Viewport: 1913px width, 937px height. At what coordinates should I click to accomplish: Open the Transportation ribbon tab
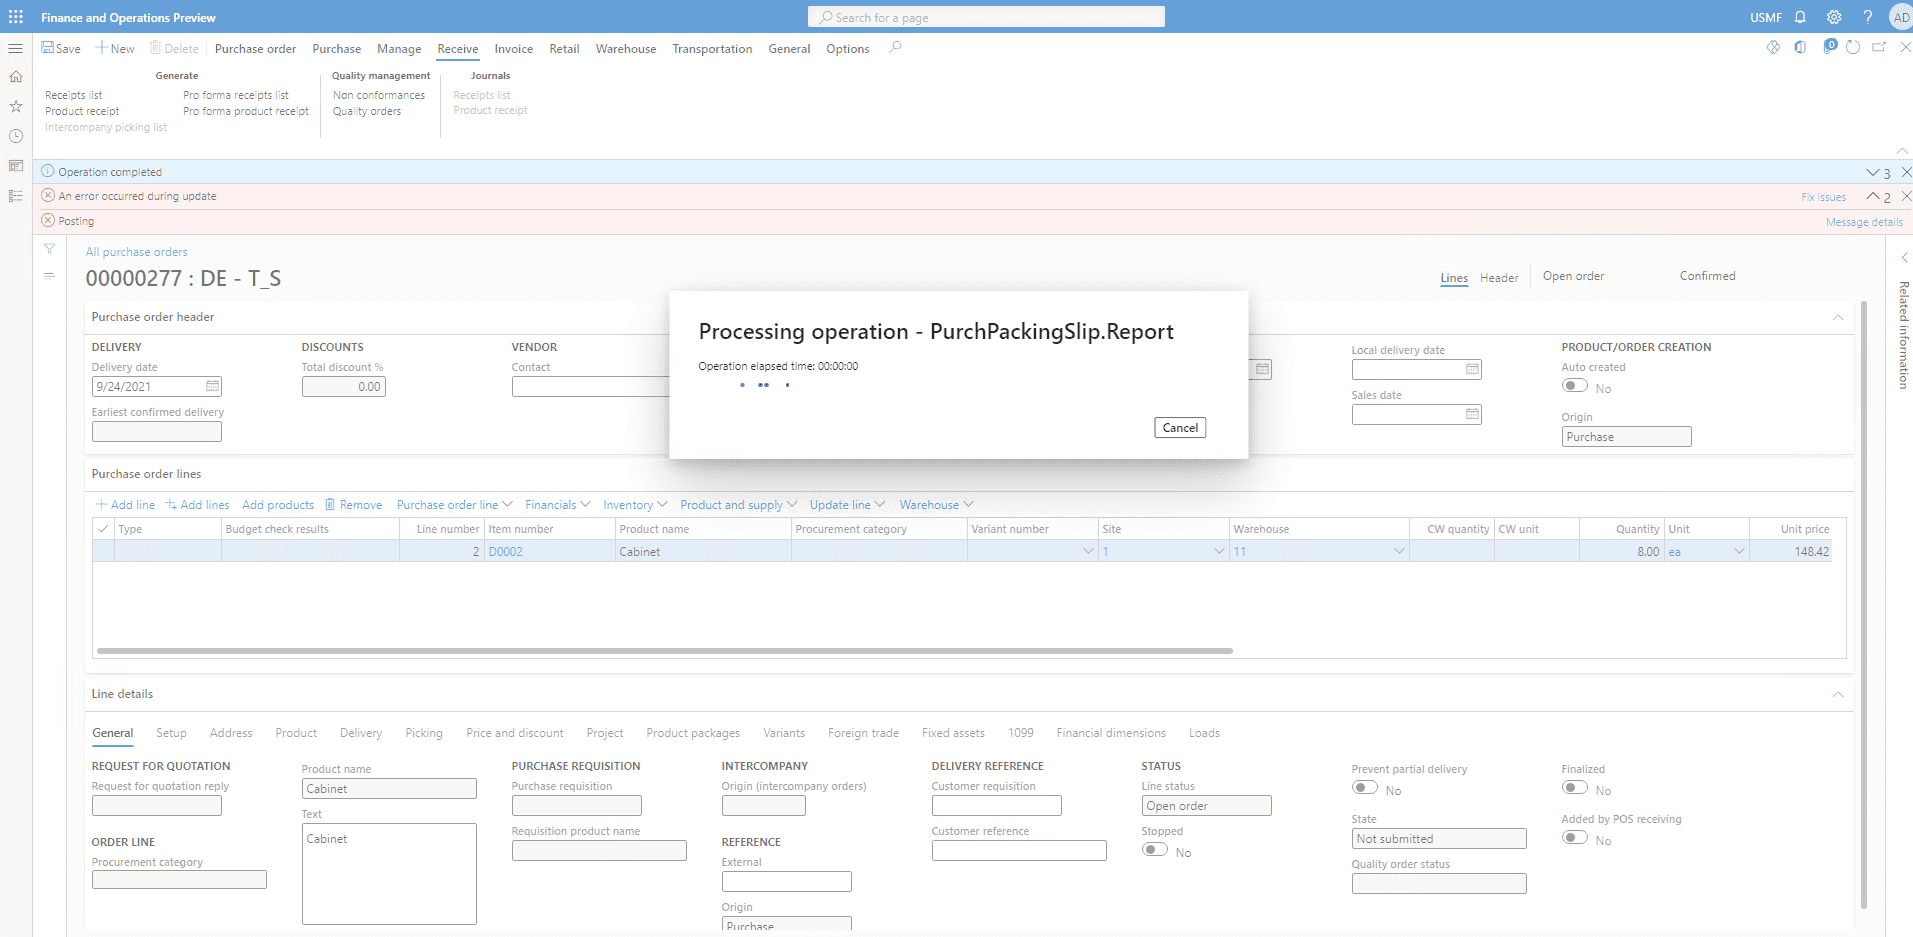(712, 49)
